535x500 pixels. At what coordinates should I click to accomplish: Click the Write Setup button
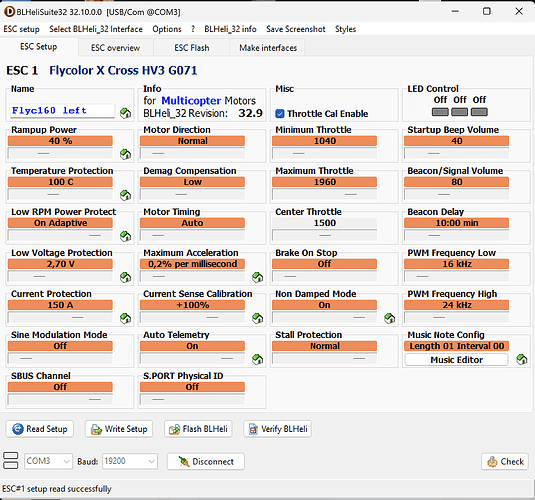click(x=119, y=429)
